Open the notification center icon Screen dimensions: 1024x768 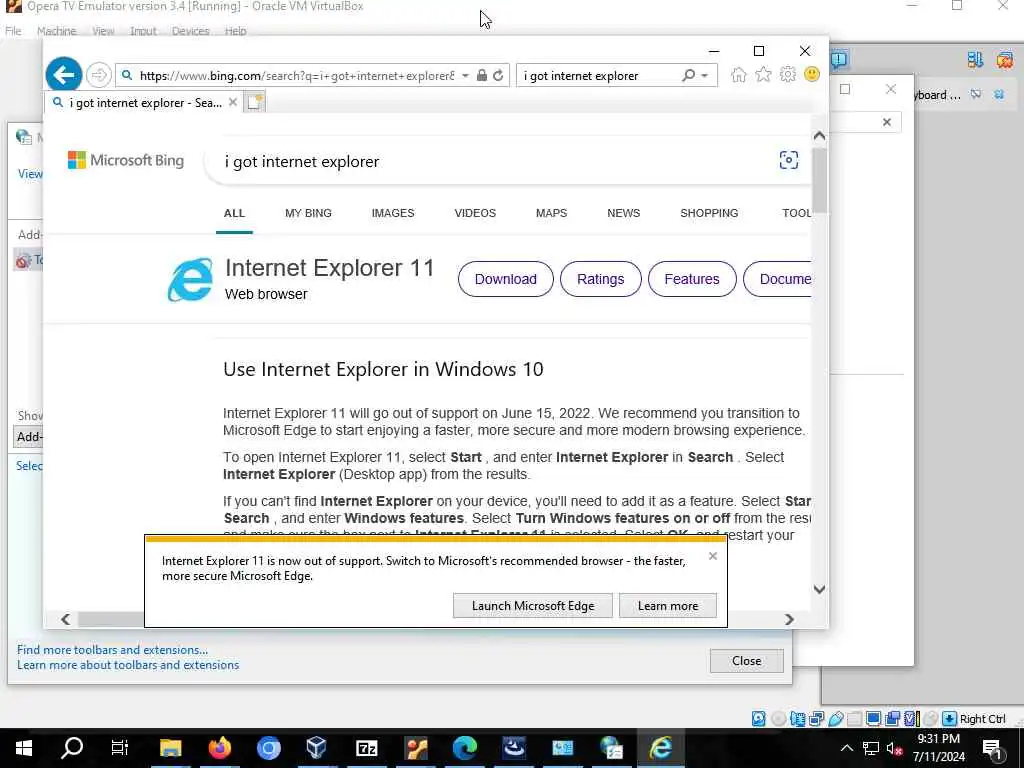click(x=992, y=749)
